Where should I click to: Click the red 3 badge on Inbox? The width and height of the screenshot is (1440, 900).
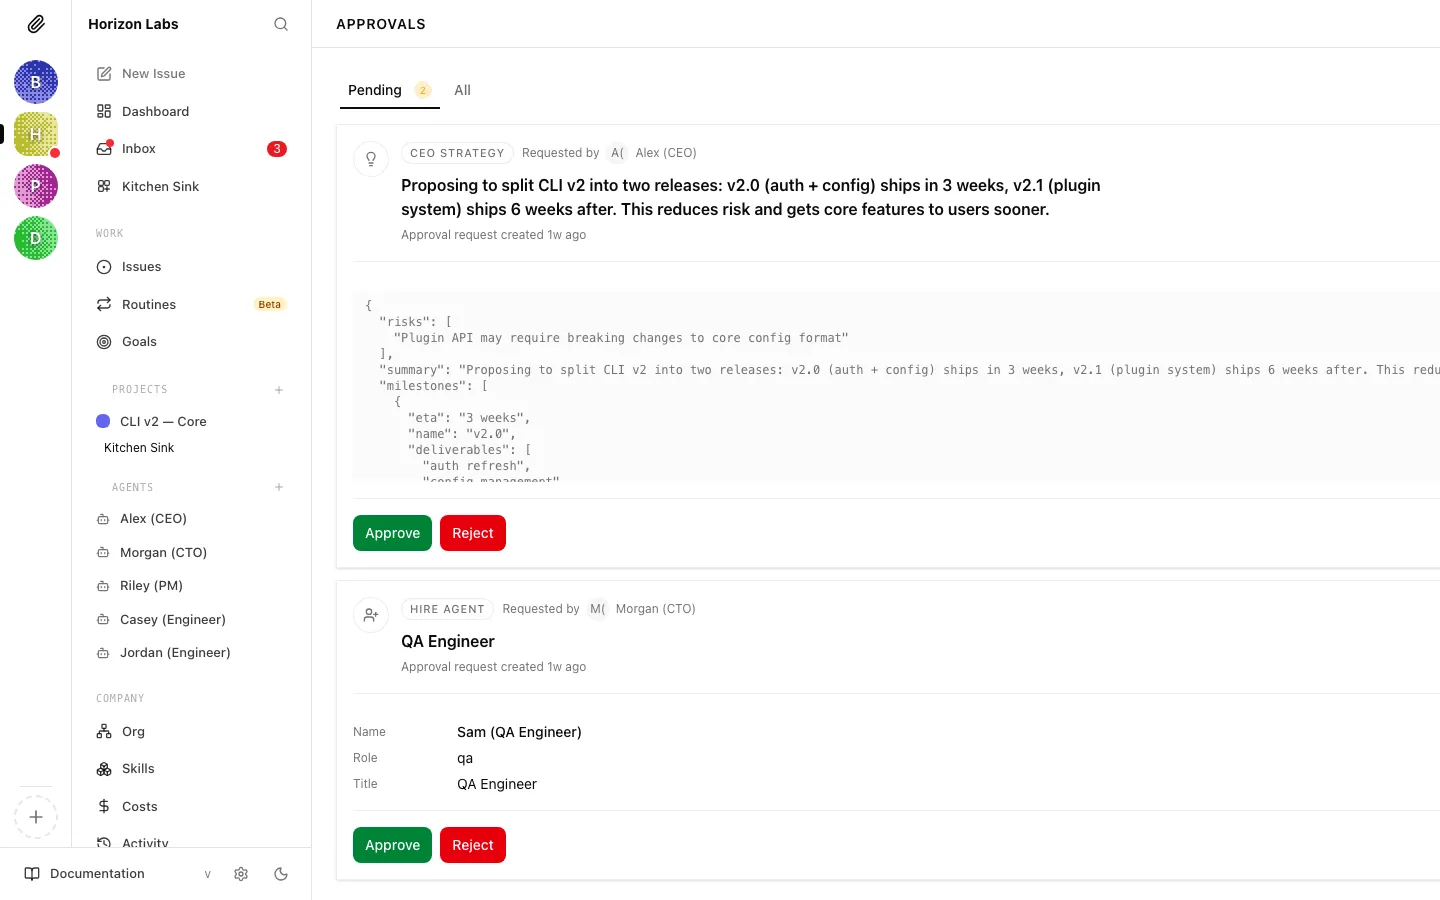(277, 149)
